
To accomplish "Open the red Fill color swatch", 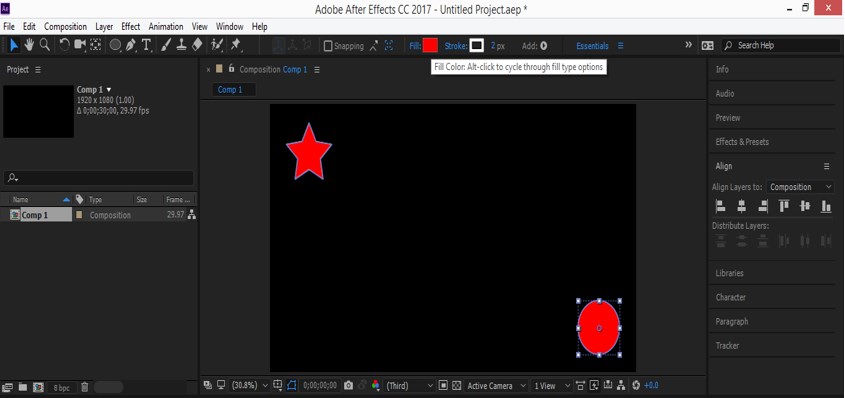I will 430,46.
